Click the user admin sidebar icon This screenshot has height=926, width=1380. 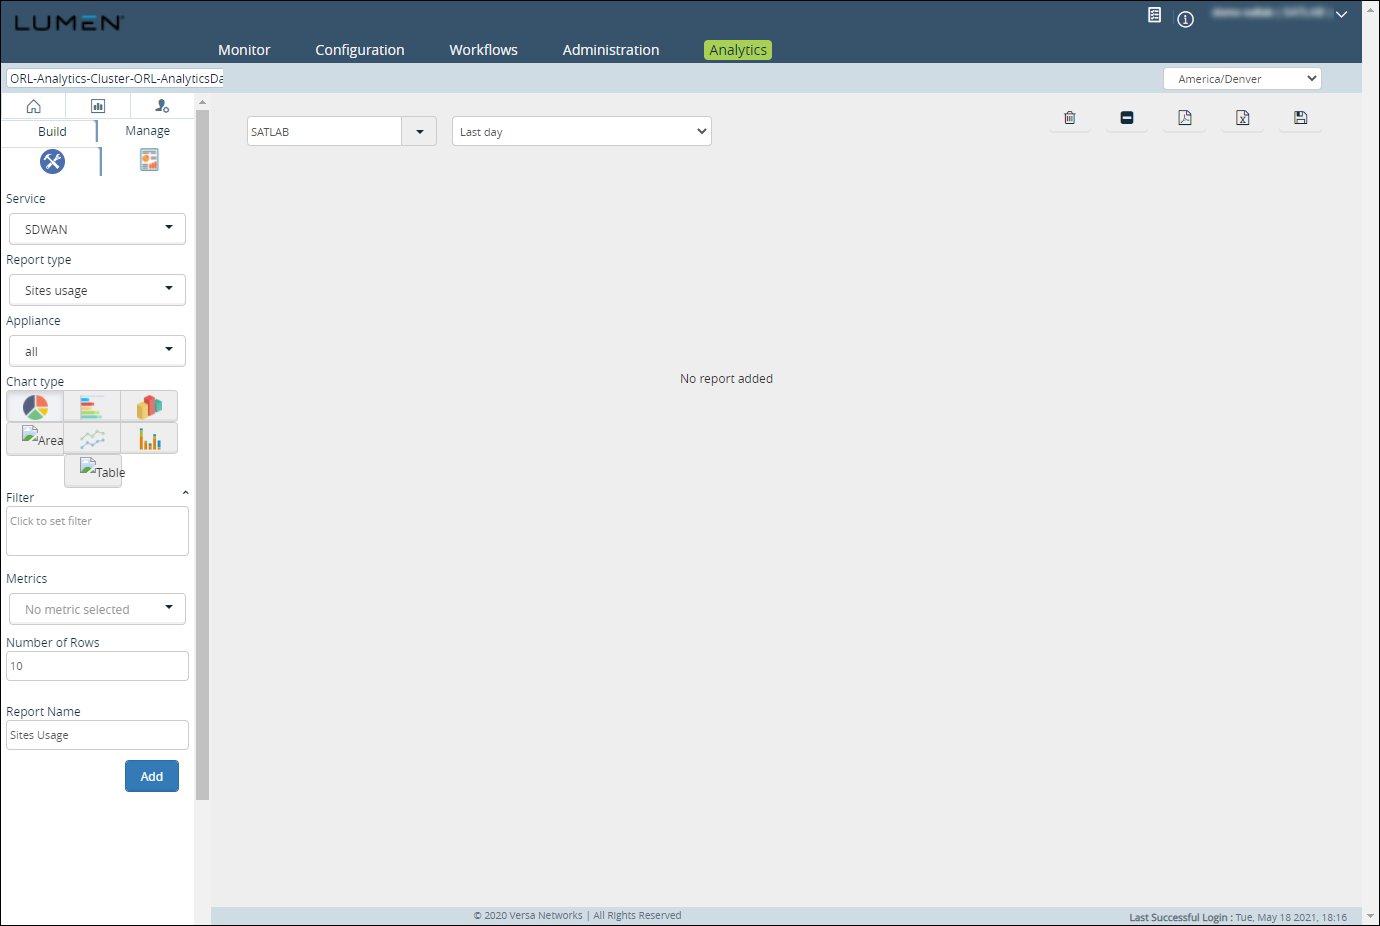161,105
